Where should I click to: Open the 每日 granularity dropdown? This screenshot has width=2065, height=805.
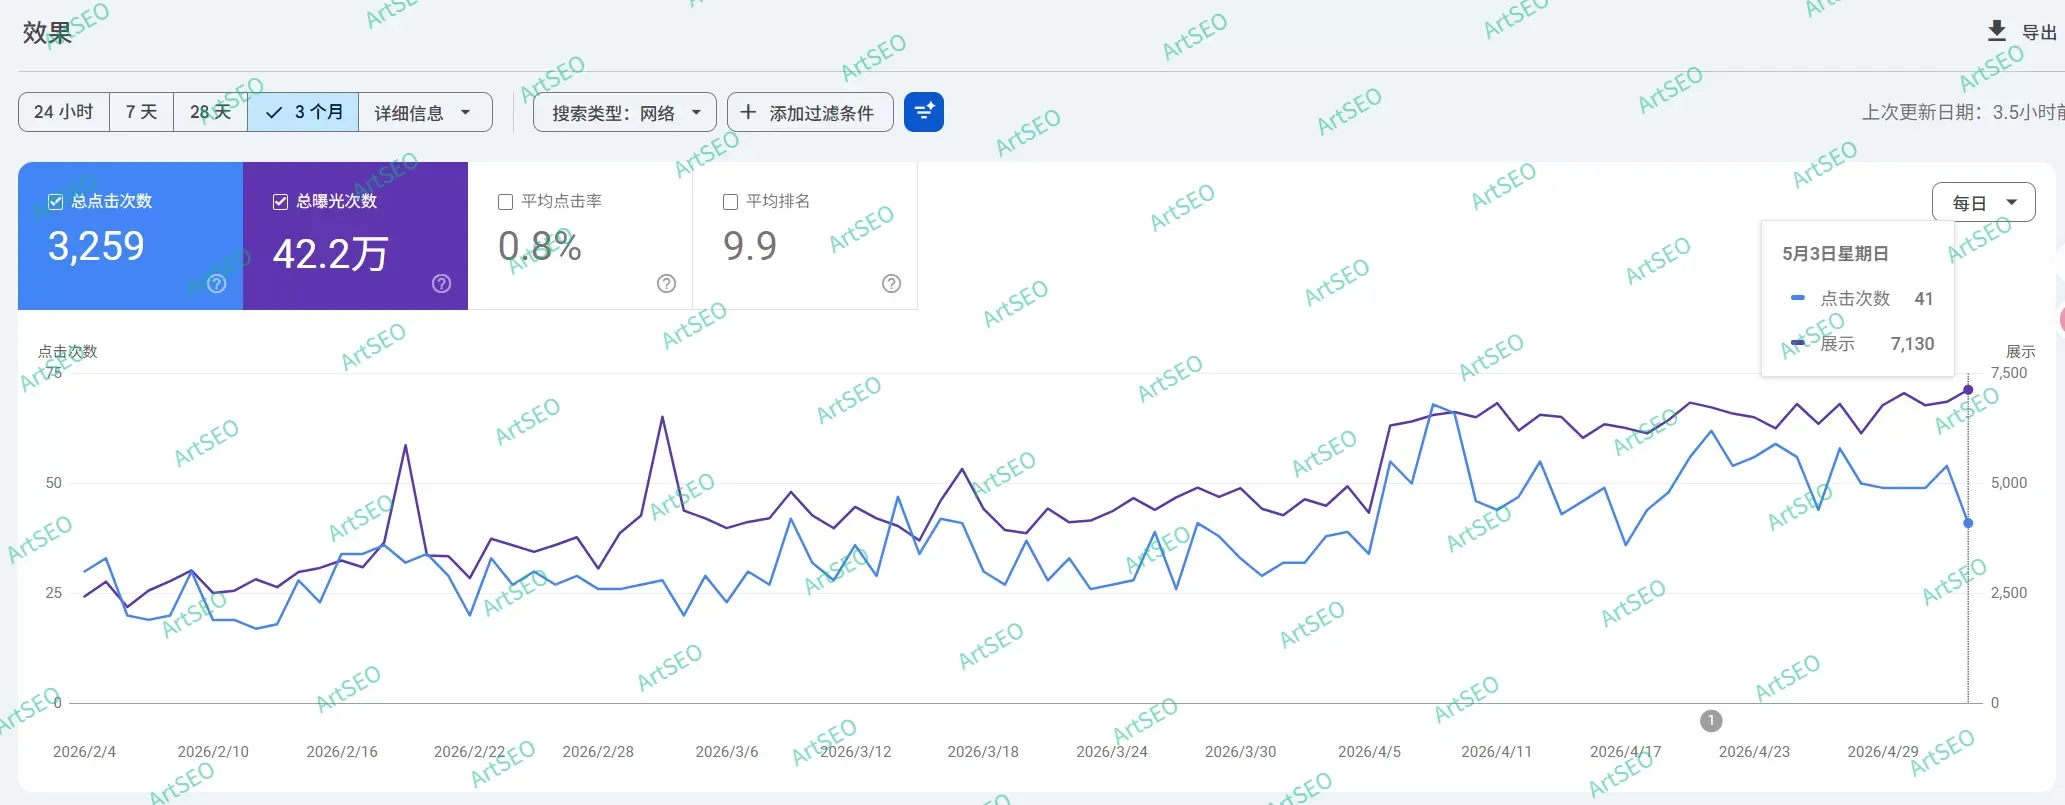click(x=1983, y=202)
